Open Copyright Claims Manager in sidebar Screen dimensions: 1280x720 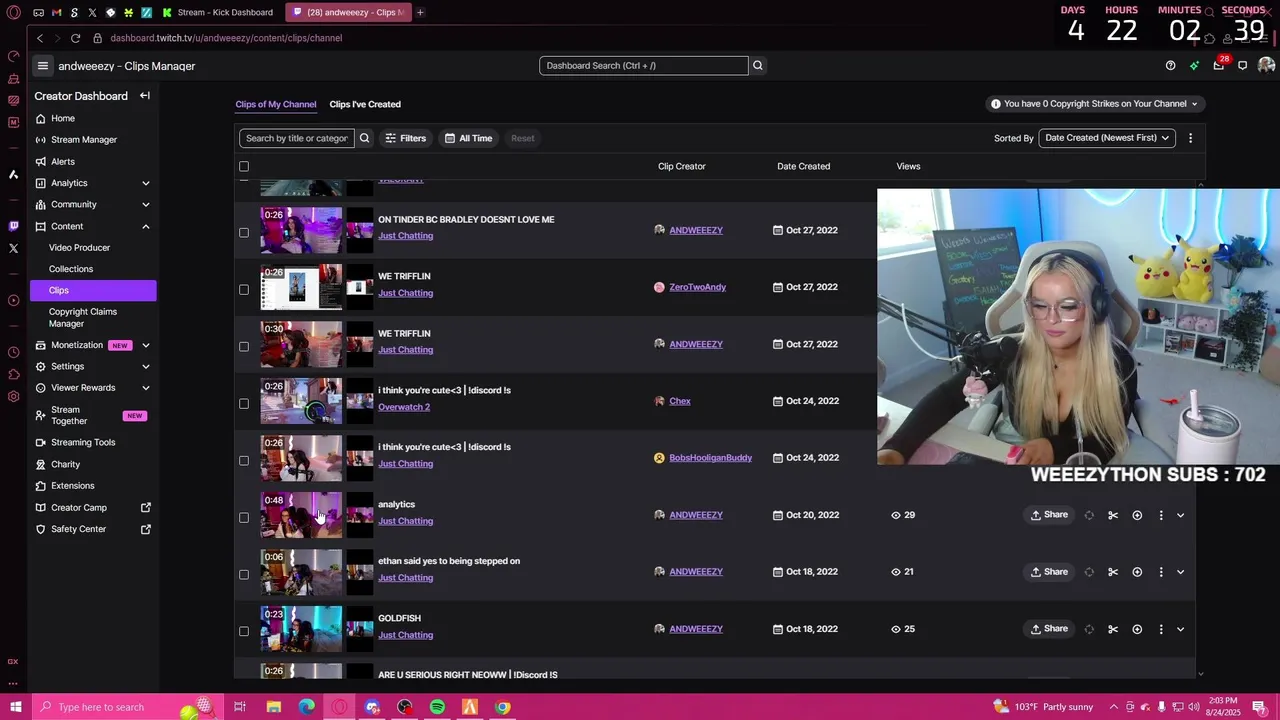83,318
